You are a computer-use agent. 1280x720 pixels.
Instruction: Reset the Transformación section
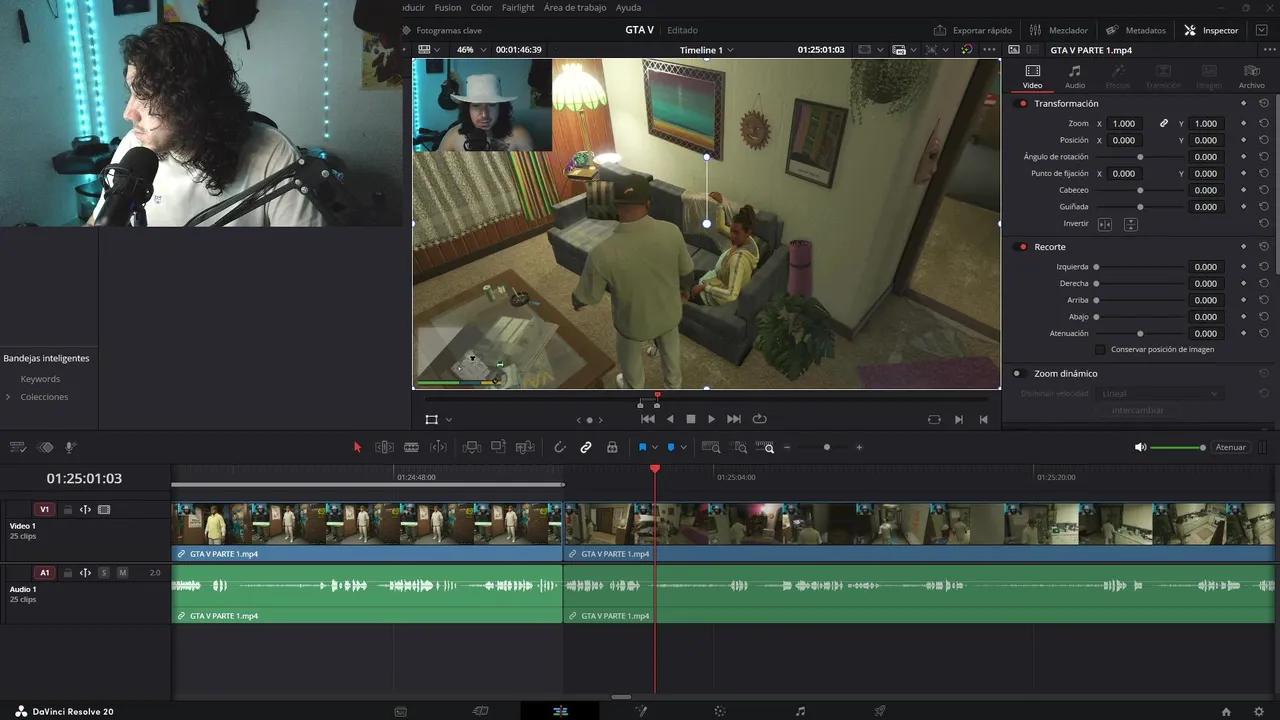[1264, 104]
